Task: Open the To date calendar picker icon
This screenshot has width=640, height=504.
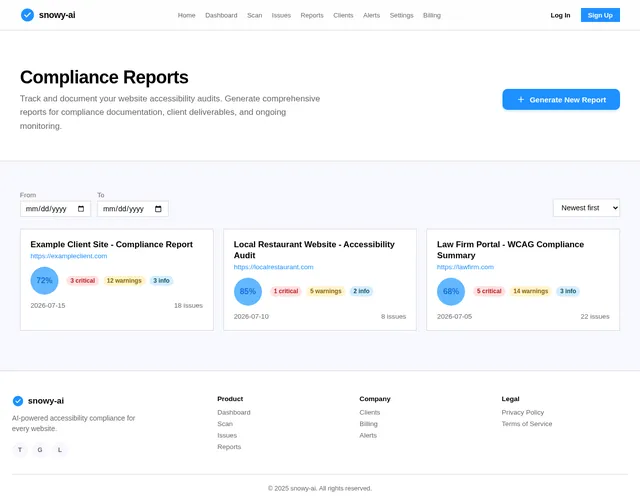Action: 158,209
